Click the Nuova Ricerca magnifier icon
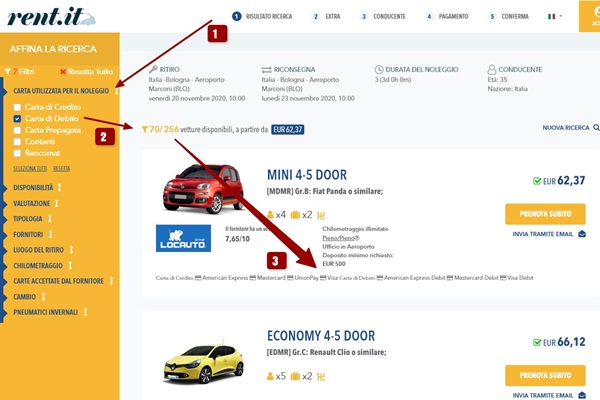The height and width of the screenshot is (400, 600). tap(596, 127)
